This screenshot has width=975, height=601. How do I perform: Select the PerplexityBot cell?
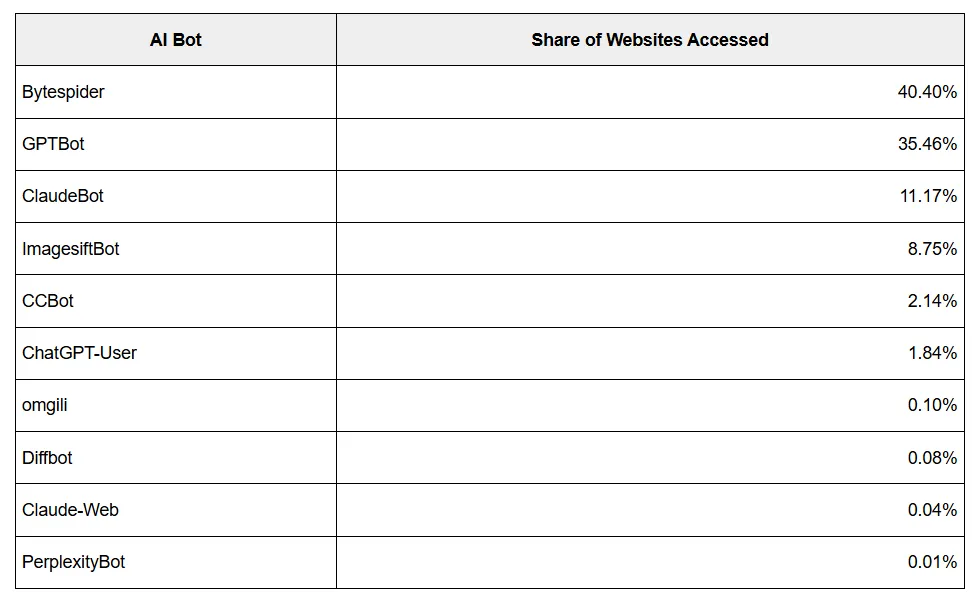(x=73, y=562)
